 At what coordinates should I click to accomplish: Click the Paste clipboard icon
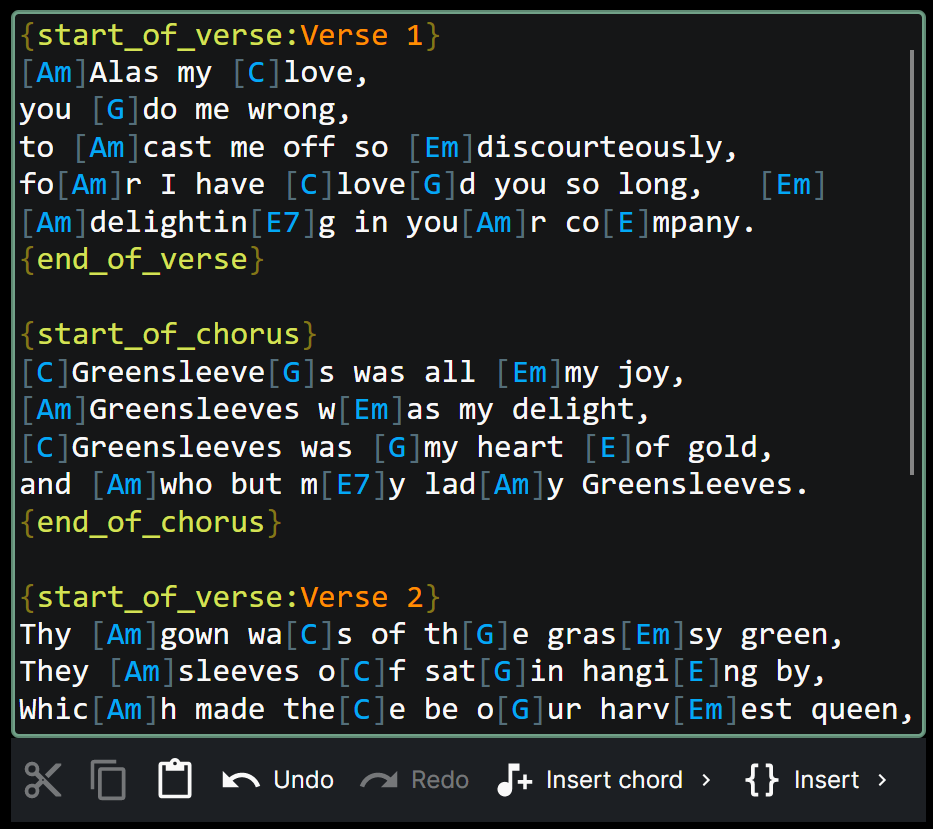click(174, 778)
